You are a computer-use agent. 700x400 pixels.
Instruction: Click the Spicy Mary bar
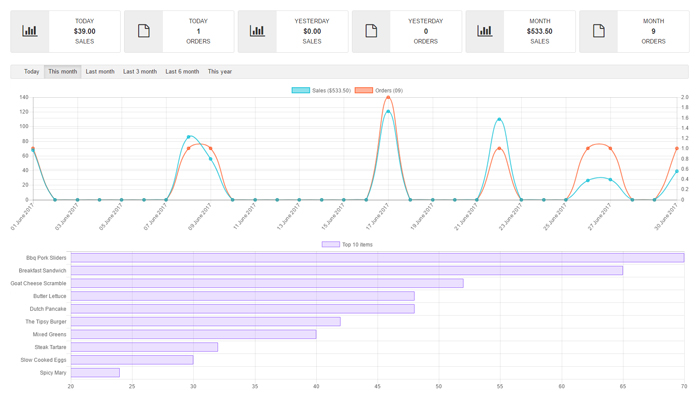95,373
